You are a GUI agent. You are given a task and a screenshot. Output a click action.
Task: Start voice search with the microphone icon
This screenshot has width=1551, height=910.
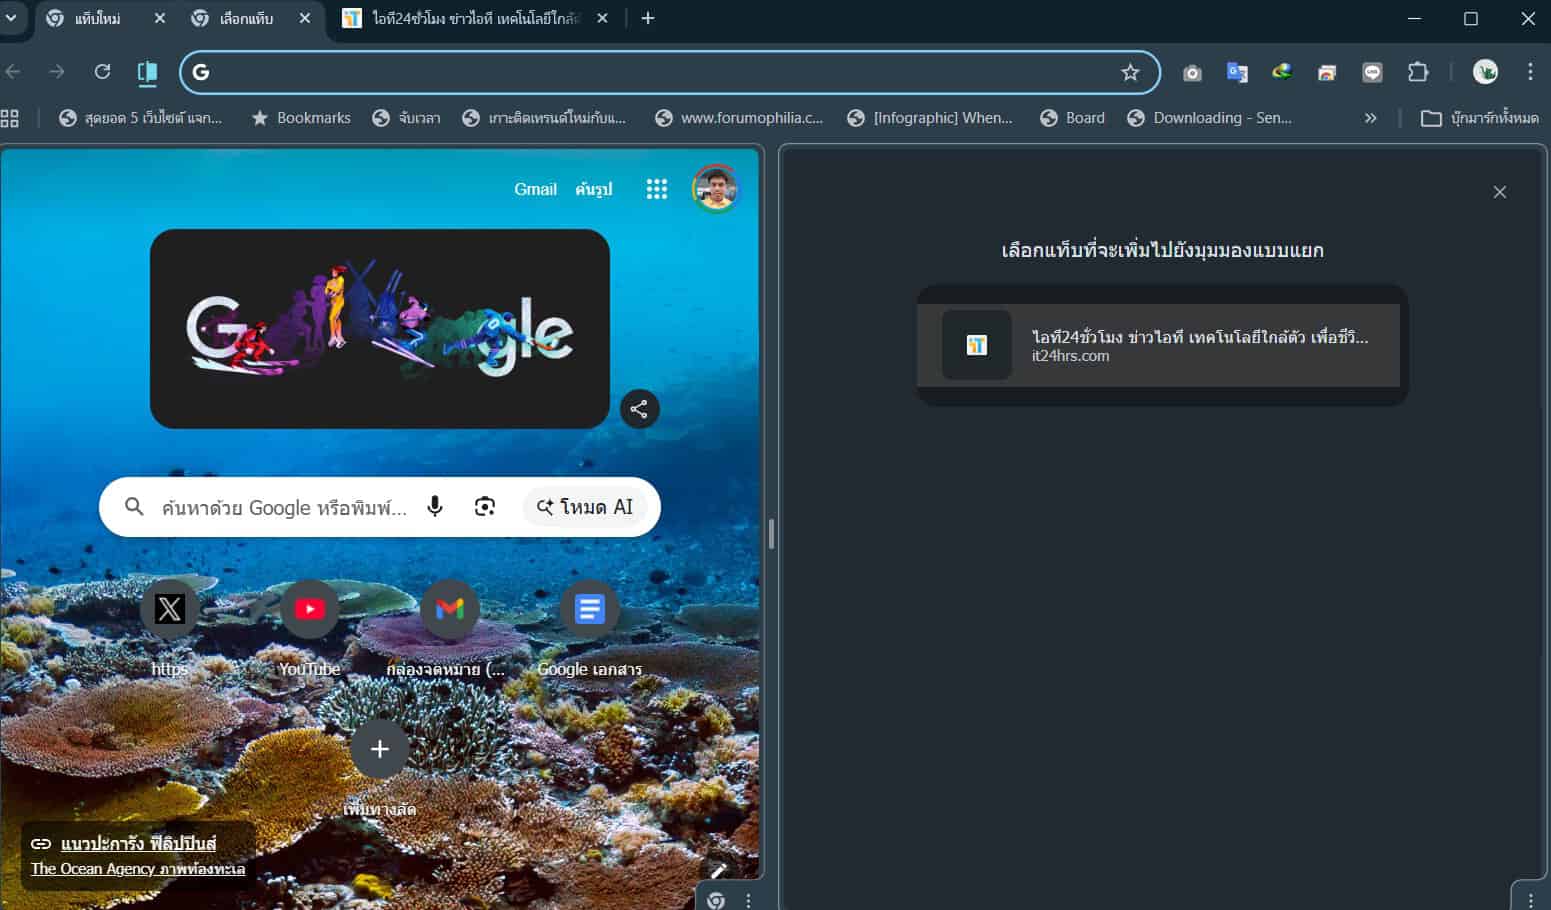[435, 507]
